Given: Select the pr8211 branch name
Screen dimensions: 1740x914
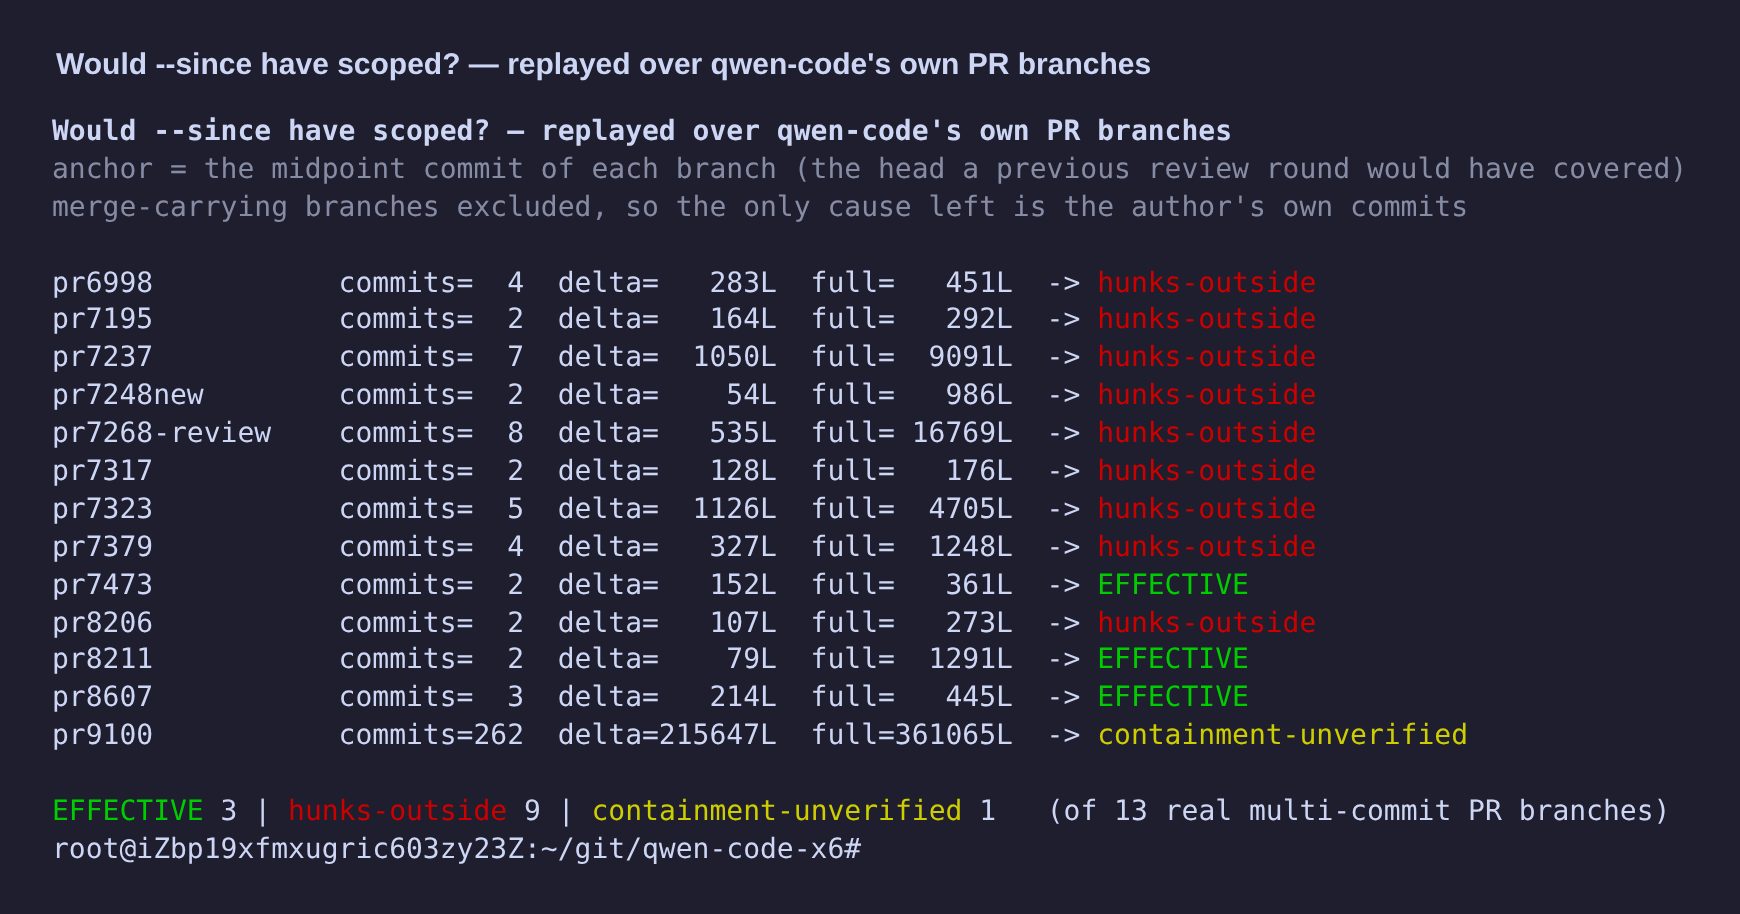Looking at the screenshot, I should 102,659.
